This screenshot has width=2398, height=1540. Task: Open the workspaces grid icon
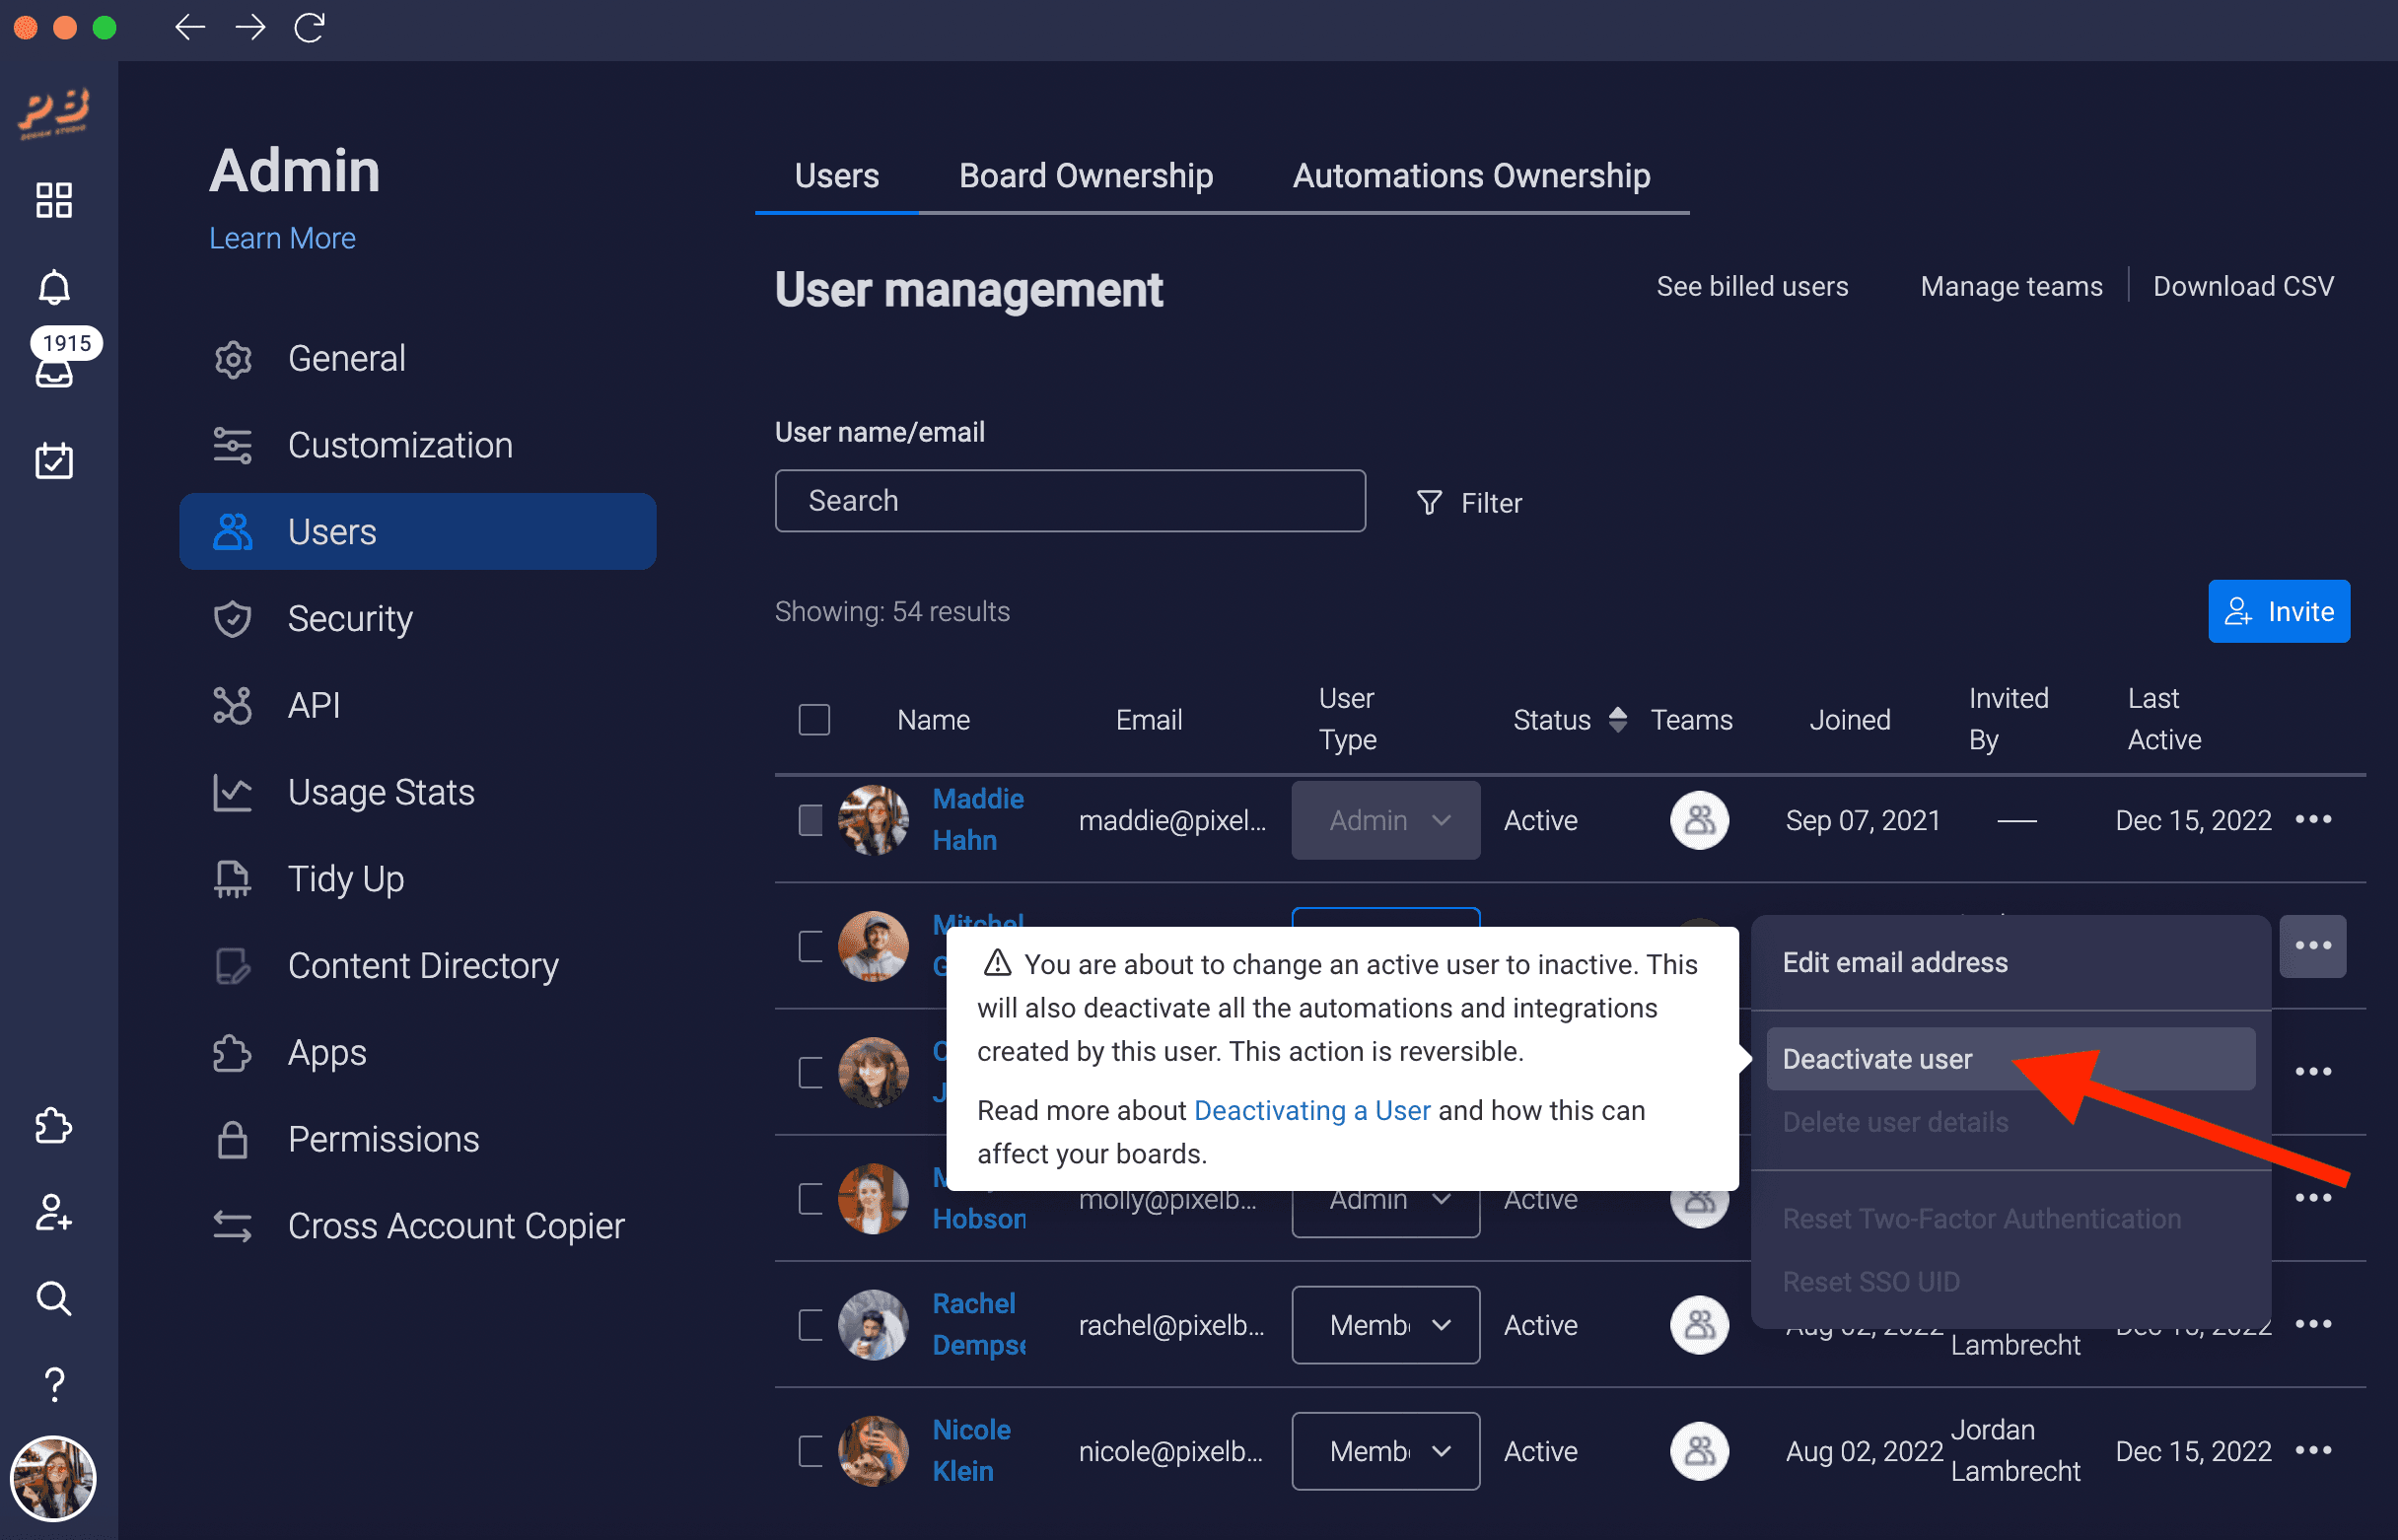(x=54, y=200)
